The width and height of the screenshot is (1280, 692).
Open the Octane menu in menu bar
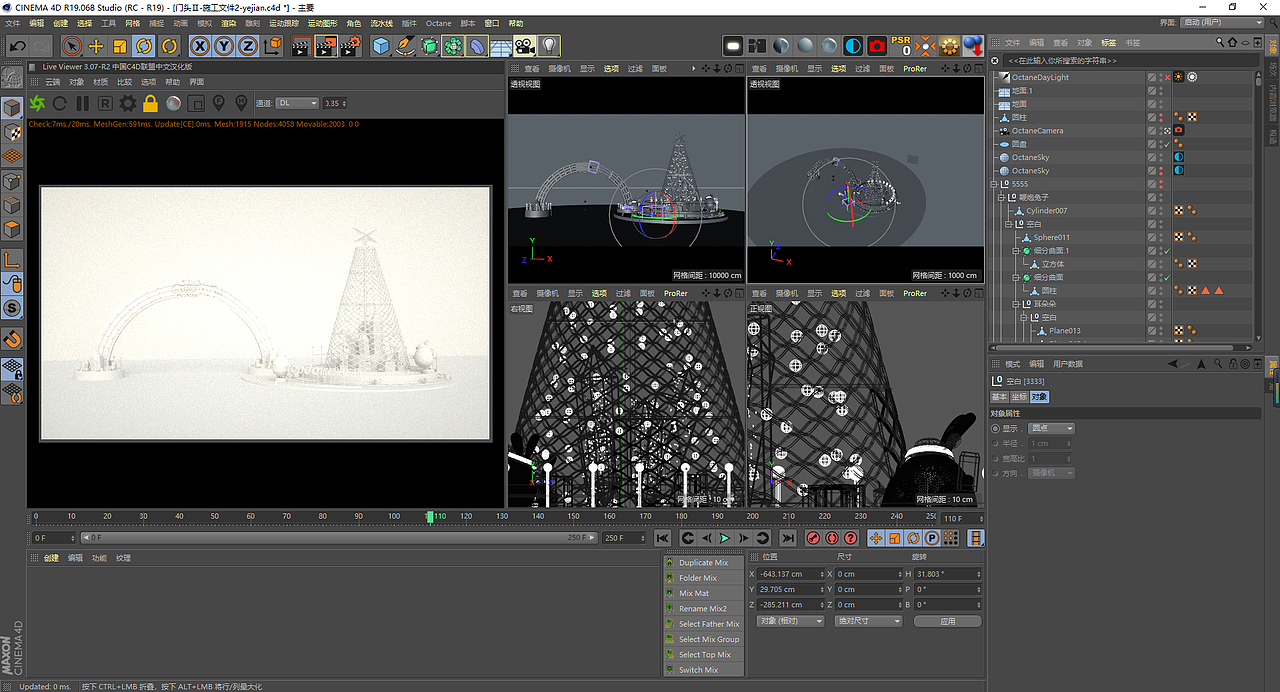[438, 23]
